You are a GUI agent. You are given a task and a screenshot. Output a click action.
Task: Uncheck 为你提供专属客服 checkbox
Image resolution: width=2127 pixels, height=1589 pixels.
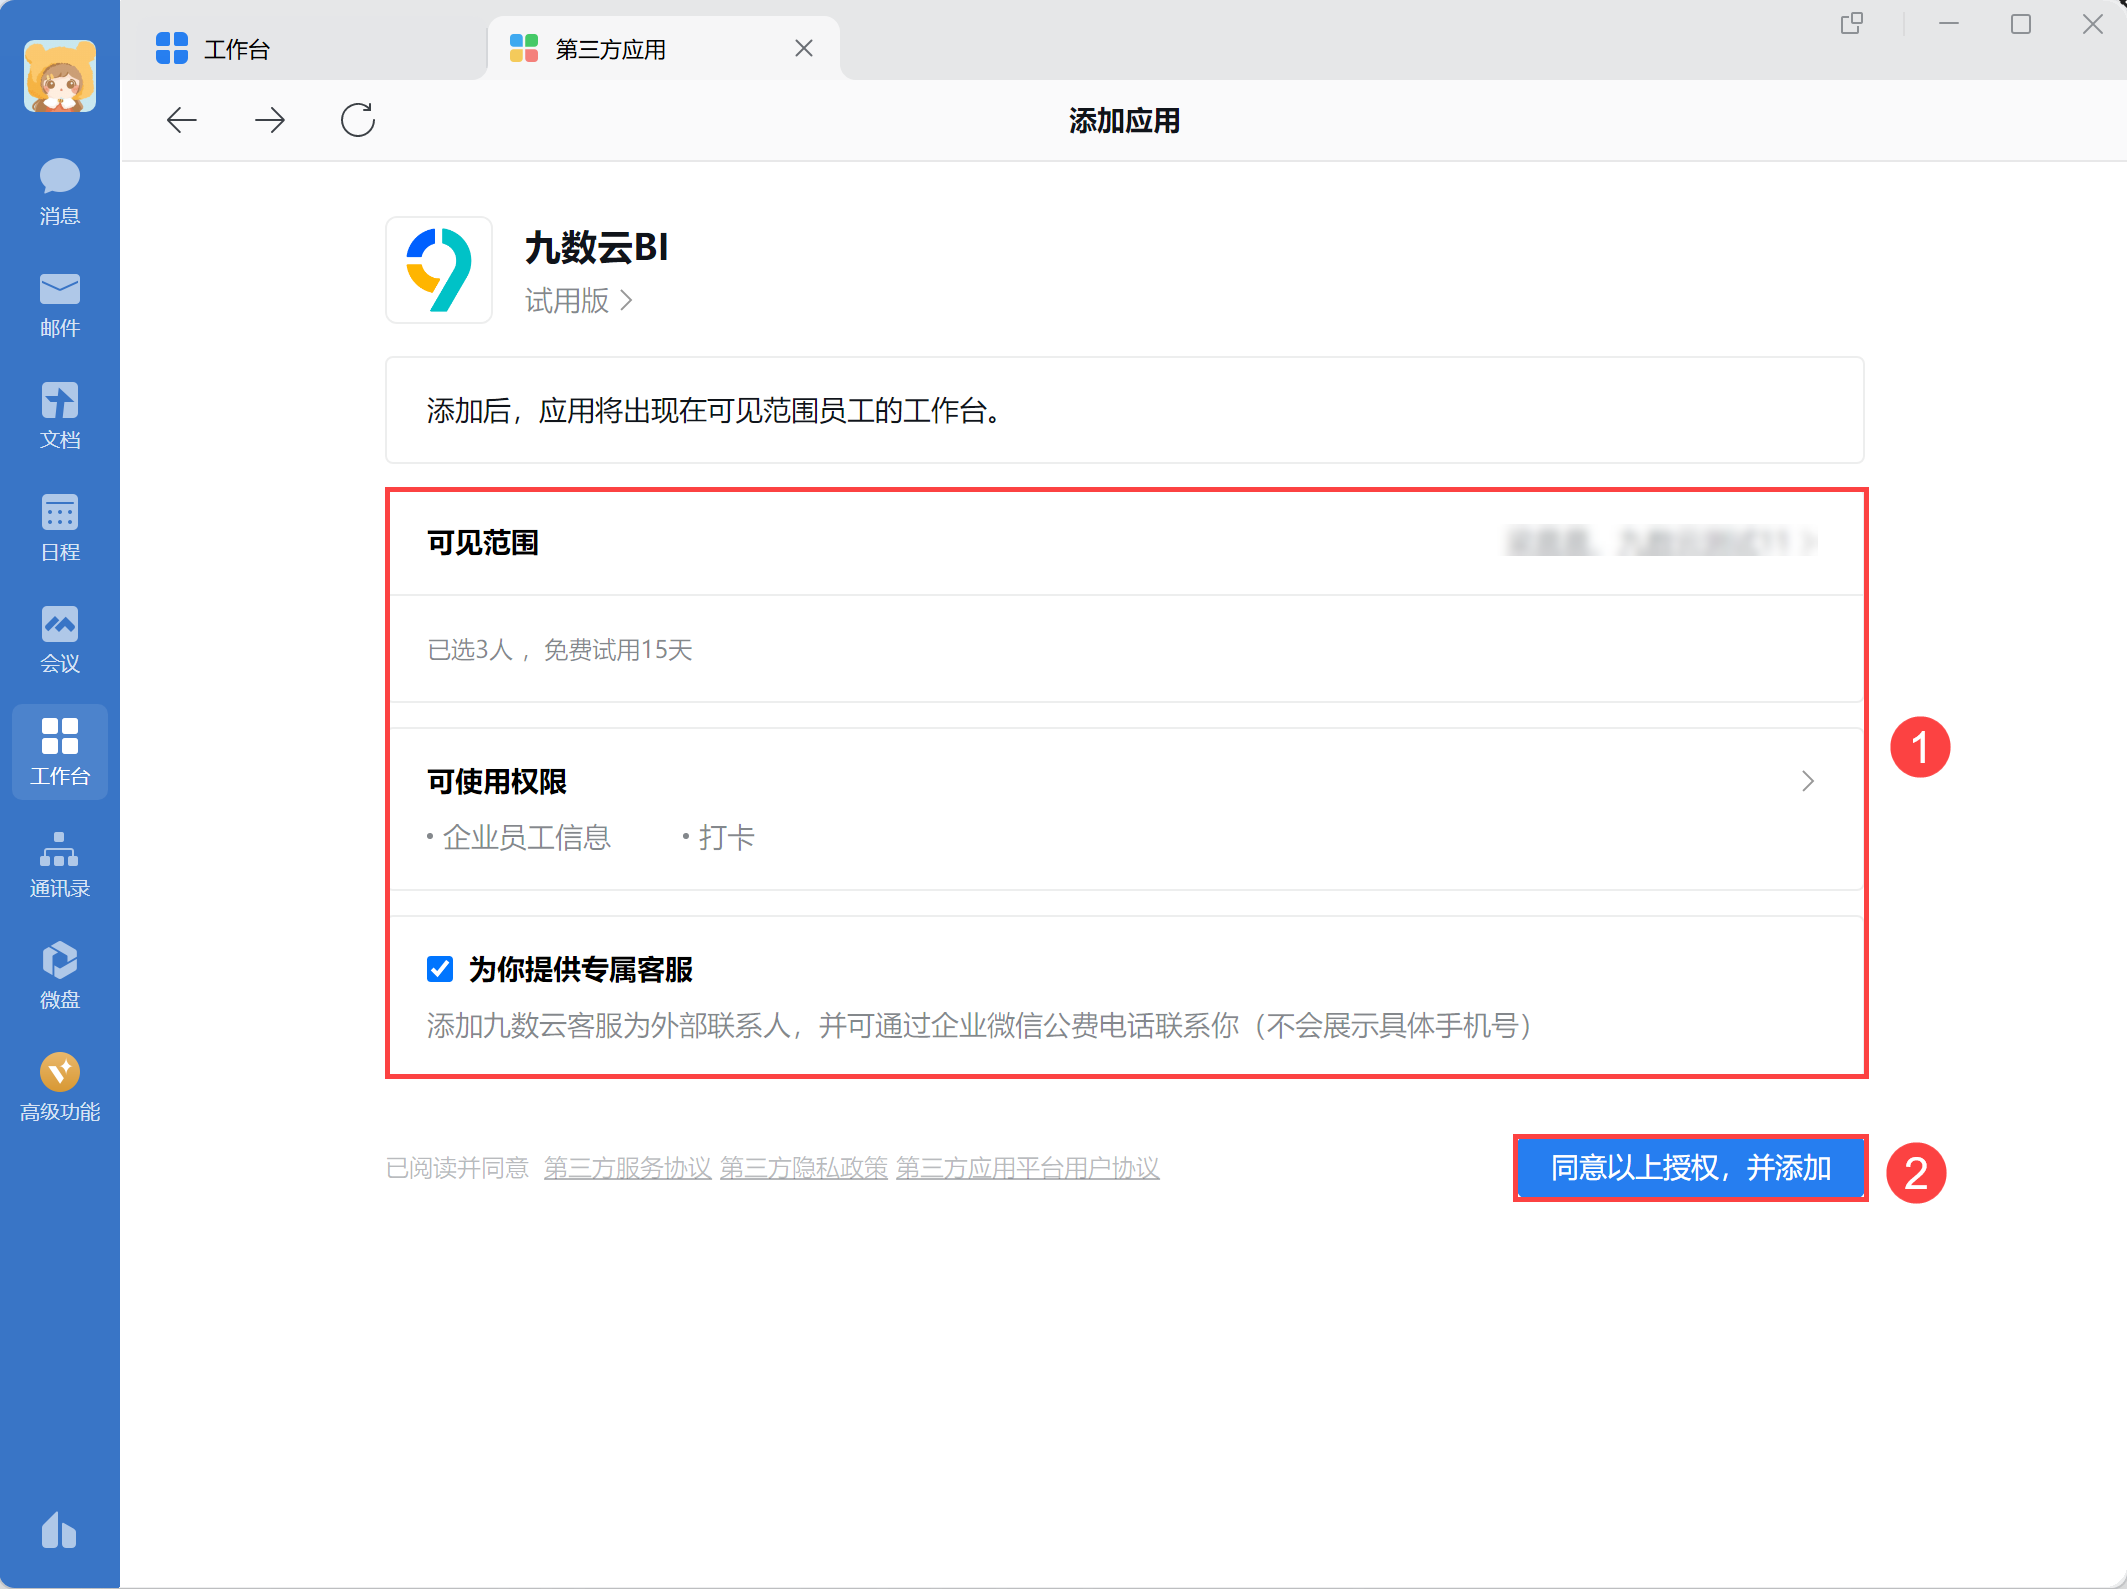[x=440, y=969]
